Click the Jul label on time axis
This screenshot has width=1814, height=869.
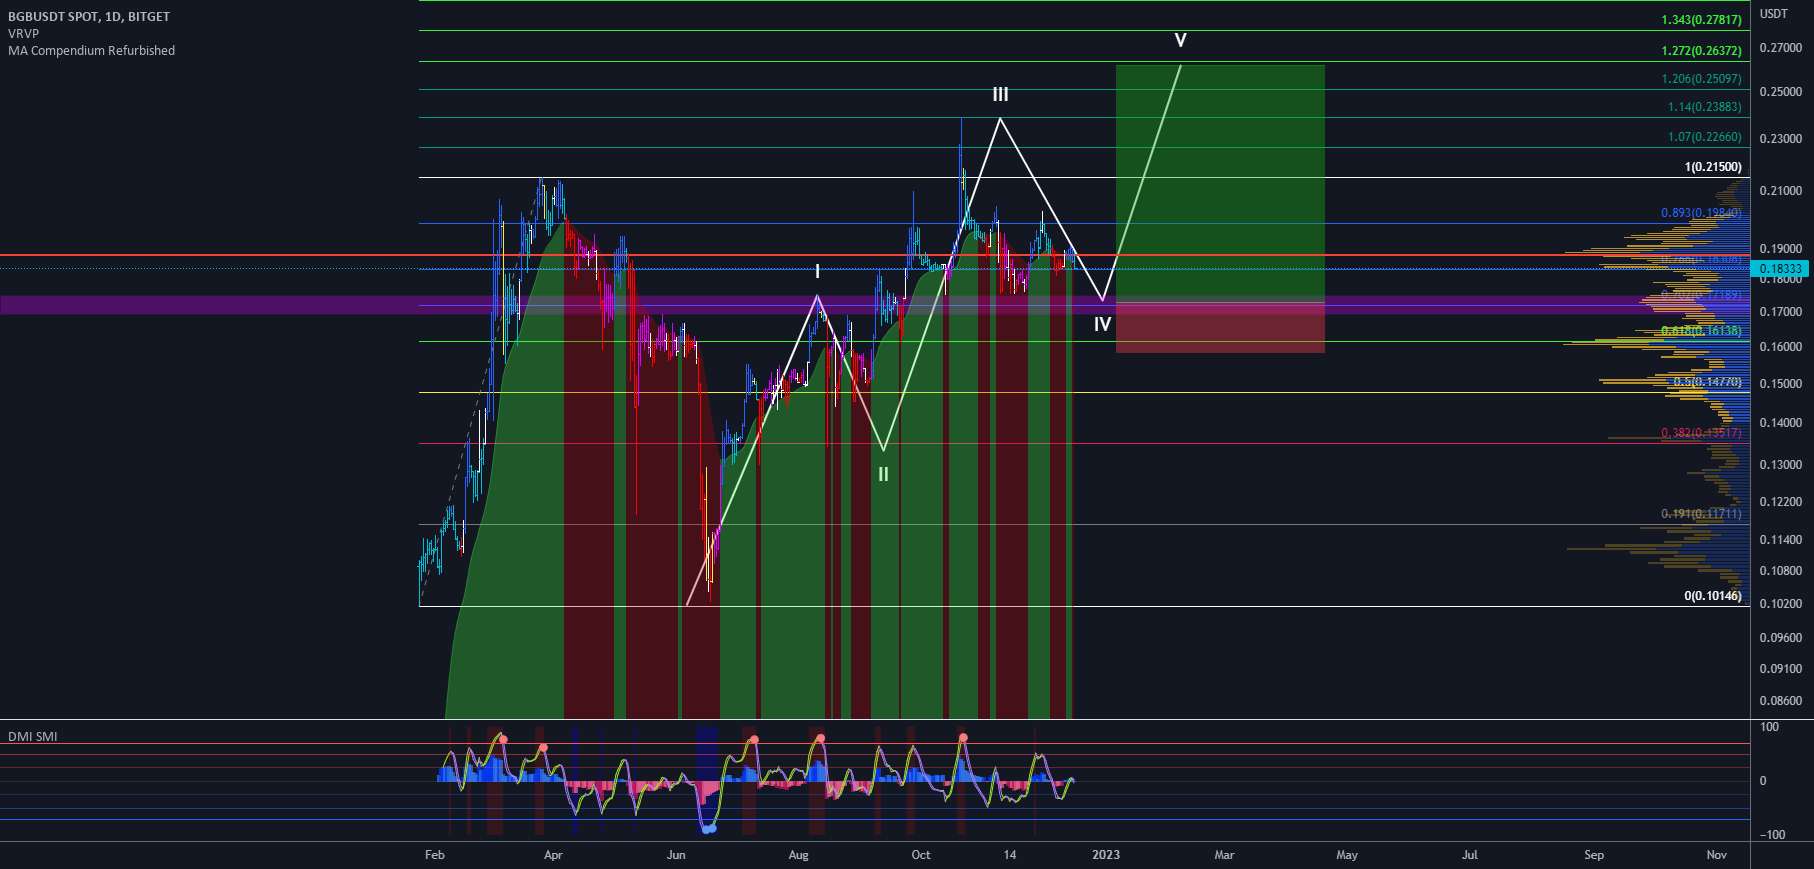tap(1470, 855)
